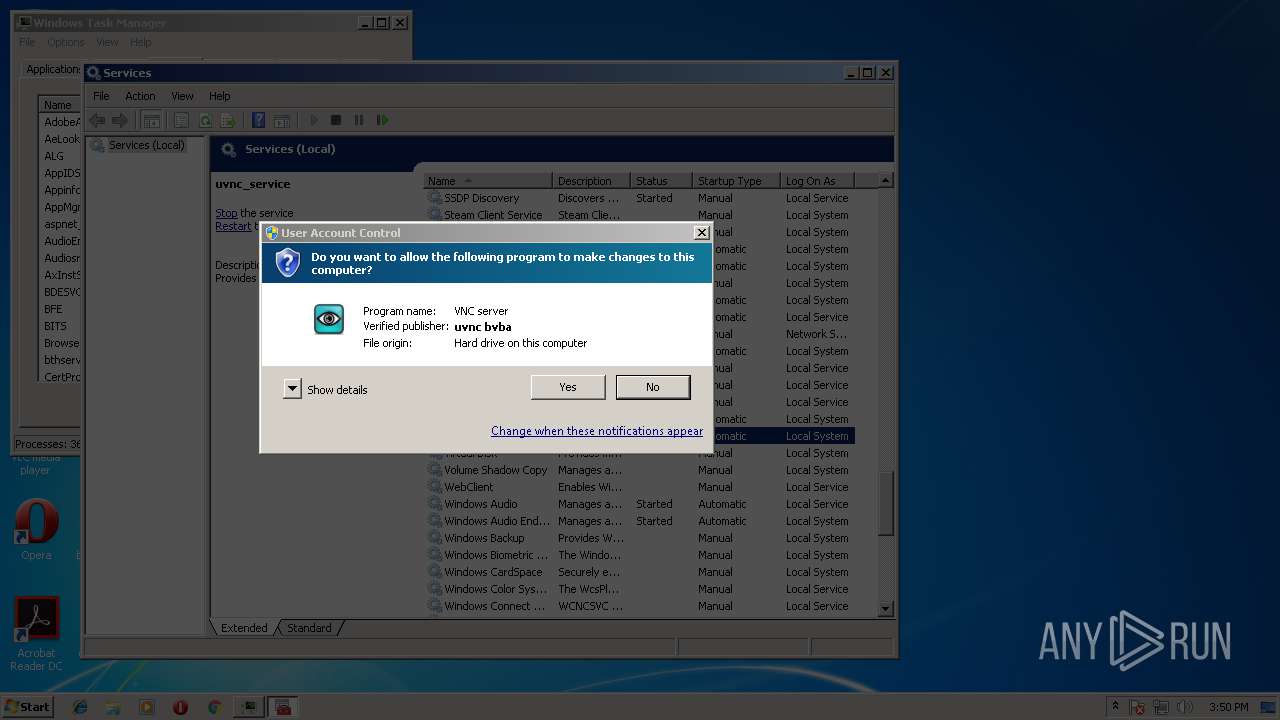Select Windows CardSpace service row
This screenshot has width=1280, height=720.
639,572
